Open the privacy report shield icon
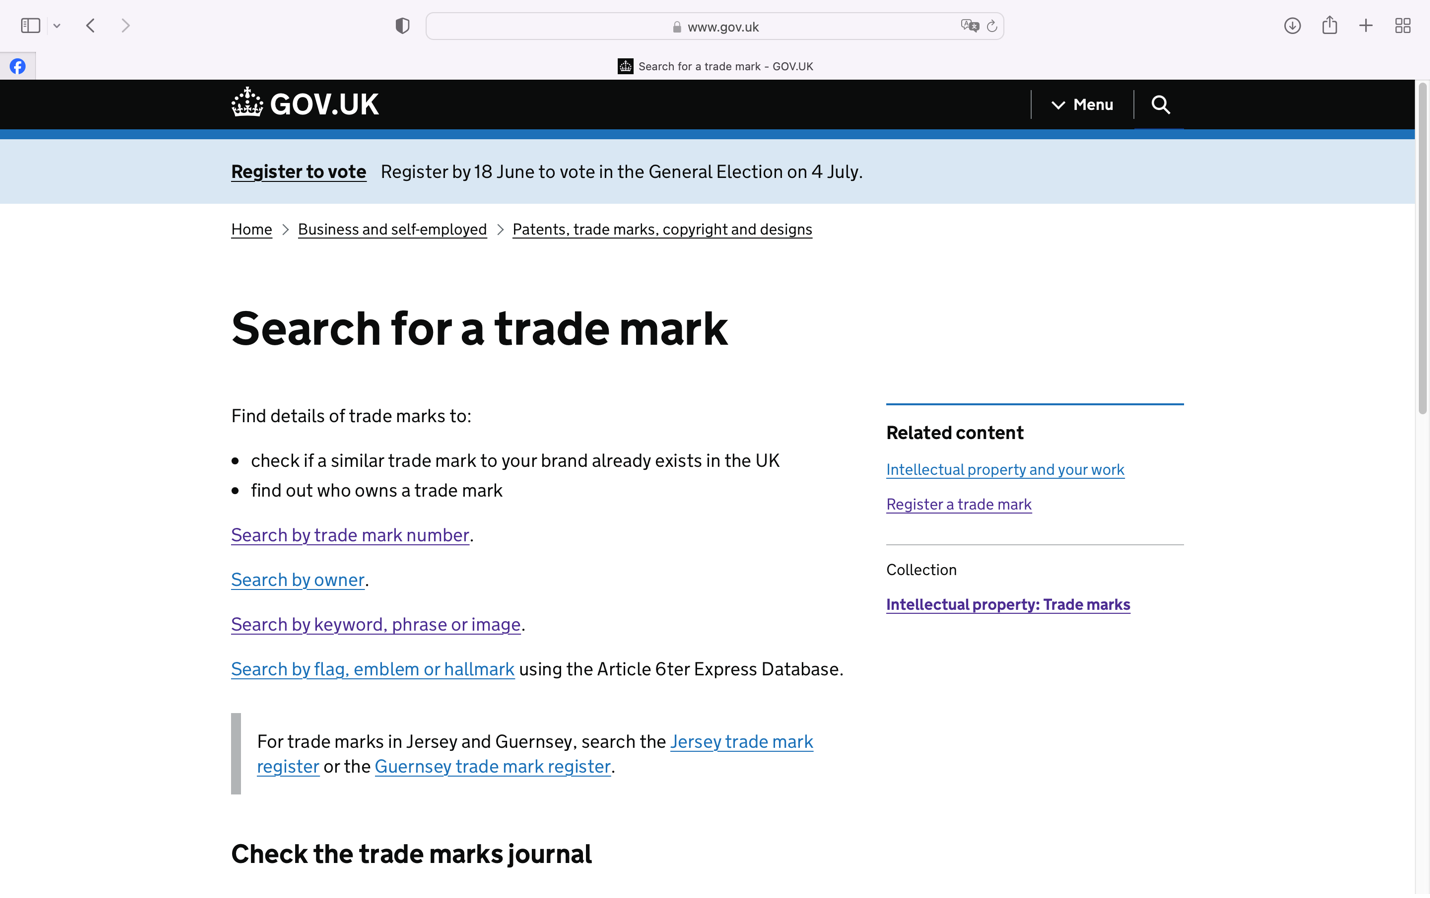Viewport: 1430px width, 898px height. (402, 26)
